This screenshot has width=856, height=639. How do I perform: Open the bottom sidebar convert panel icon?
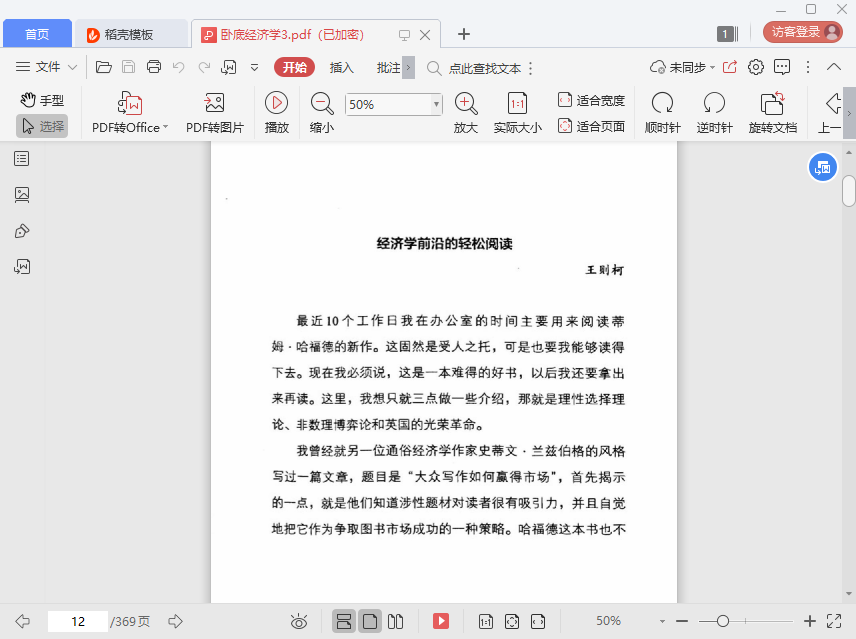coord(22,266)
